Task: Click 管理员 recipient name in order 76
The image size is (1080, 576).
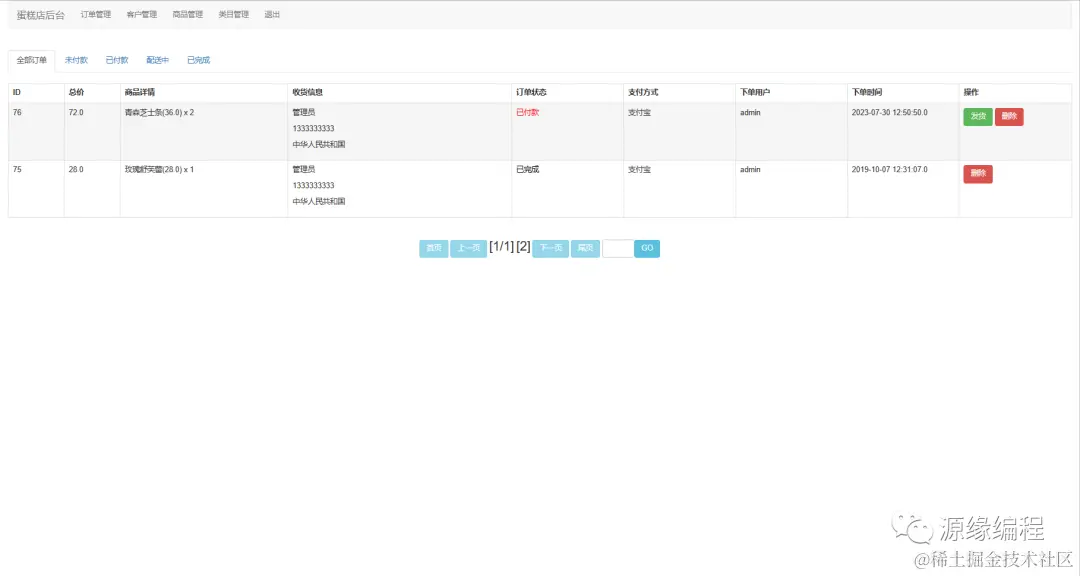Action: tap(304, 112)
